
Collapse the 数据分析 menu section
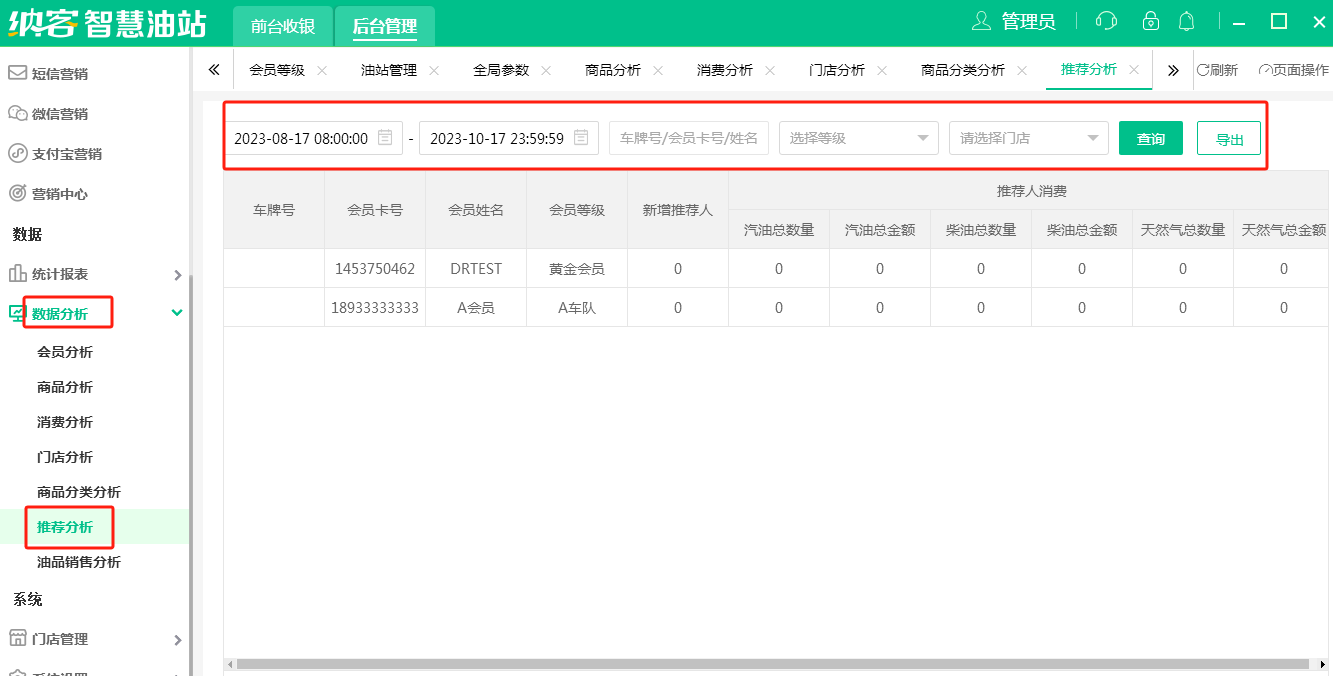click(177, 313)
